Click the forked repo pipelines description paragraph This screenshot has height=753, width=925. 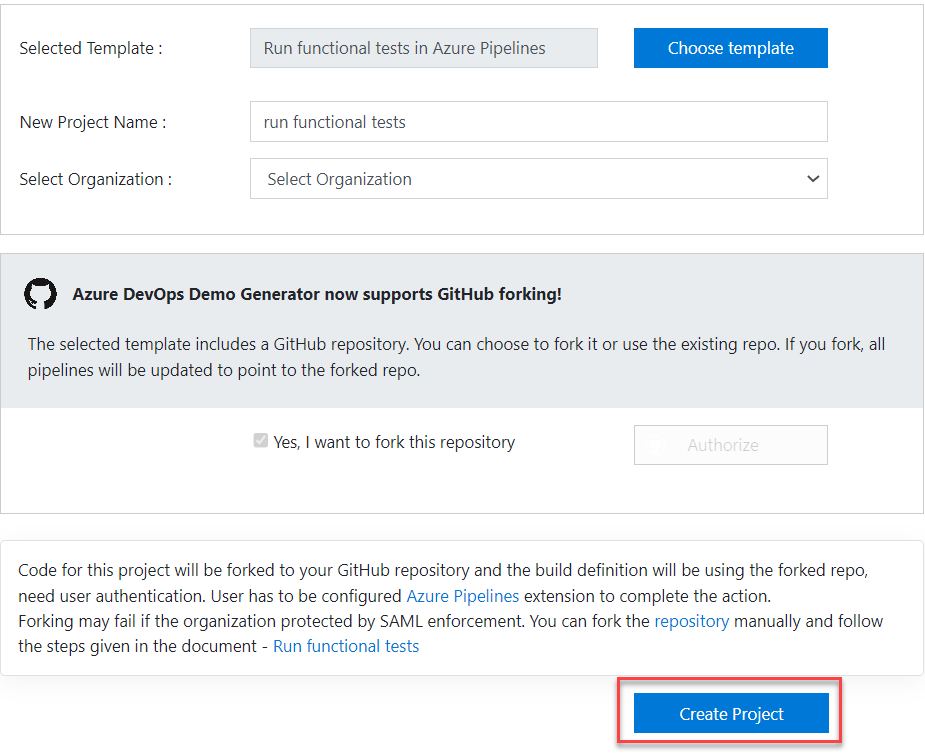(457, 357)
